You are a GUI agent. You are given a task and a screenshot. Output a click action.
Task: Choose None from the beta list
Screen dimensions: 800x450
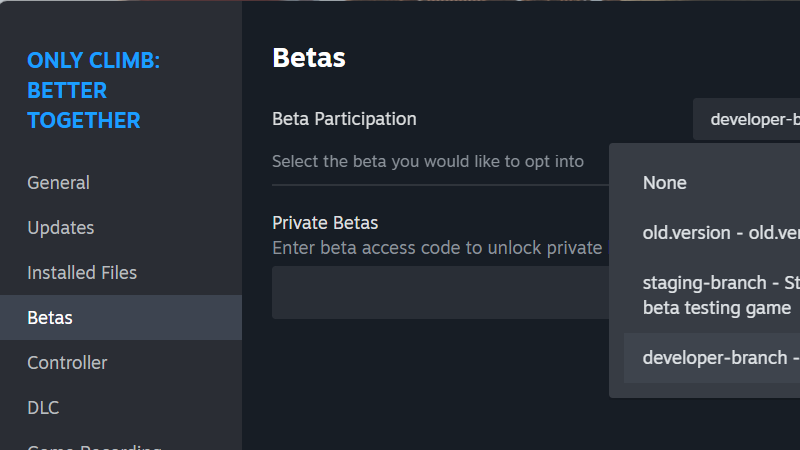(665, 183)
